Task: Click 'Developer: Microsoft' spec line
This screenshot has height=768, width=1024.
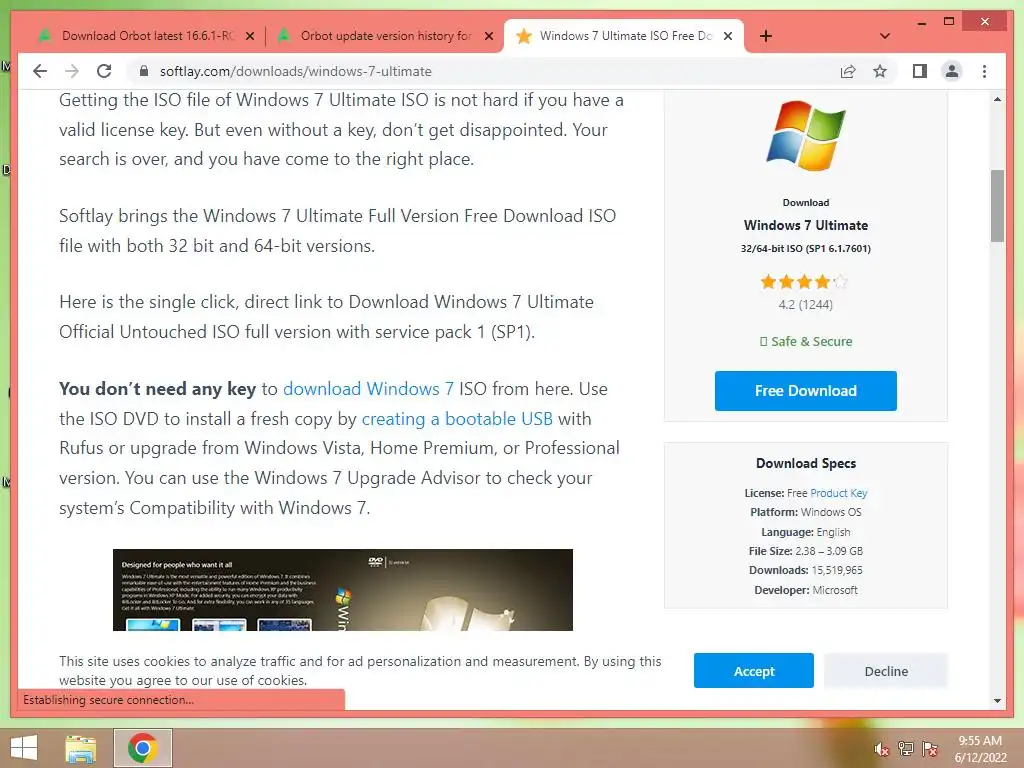Action: pos(806,590)
